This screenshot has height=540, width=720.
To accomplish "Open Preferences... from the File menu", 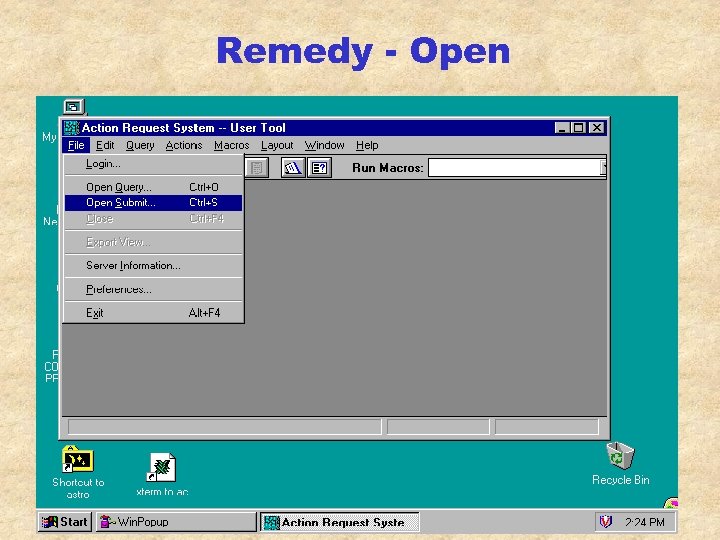I will (x=153, y=289).
